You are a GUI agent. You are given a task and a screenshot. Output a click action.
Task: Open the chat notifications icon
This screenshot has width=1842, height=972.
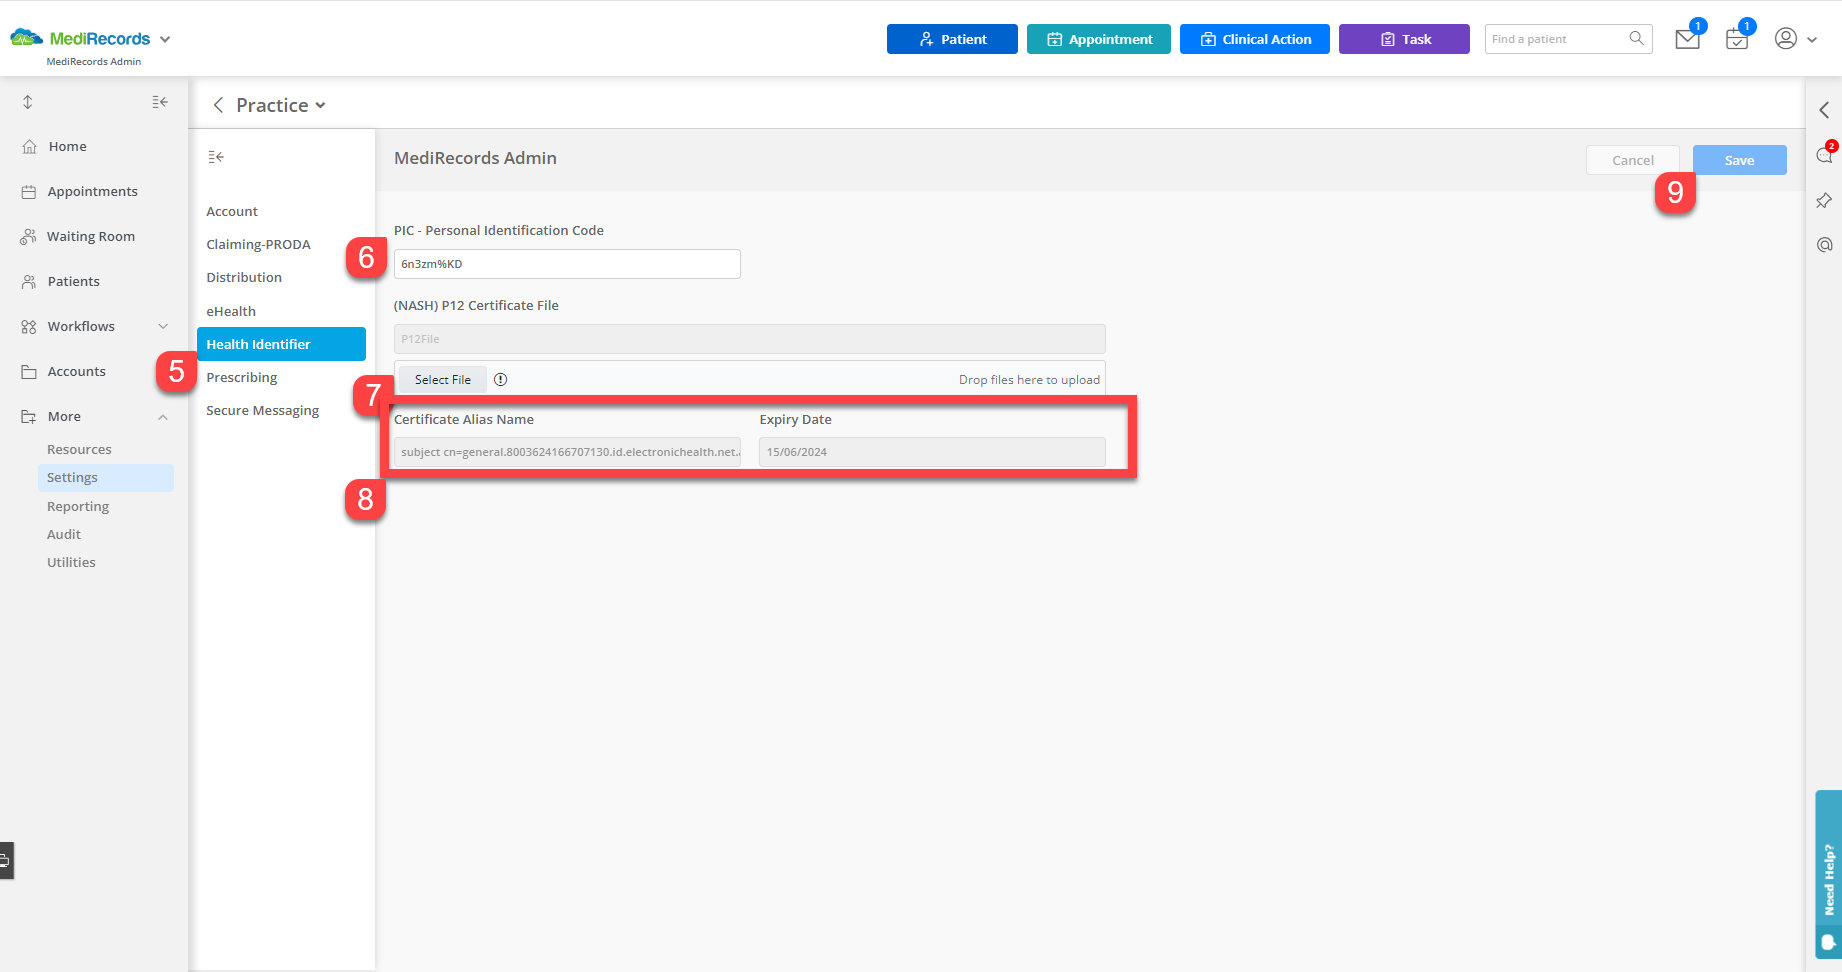click(x=1824, y=155)
